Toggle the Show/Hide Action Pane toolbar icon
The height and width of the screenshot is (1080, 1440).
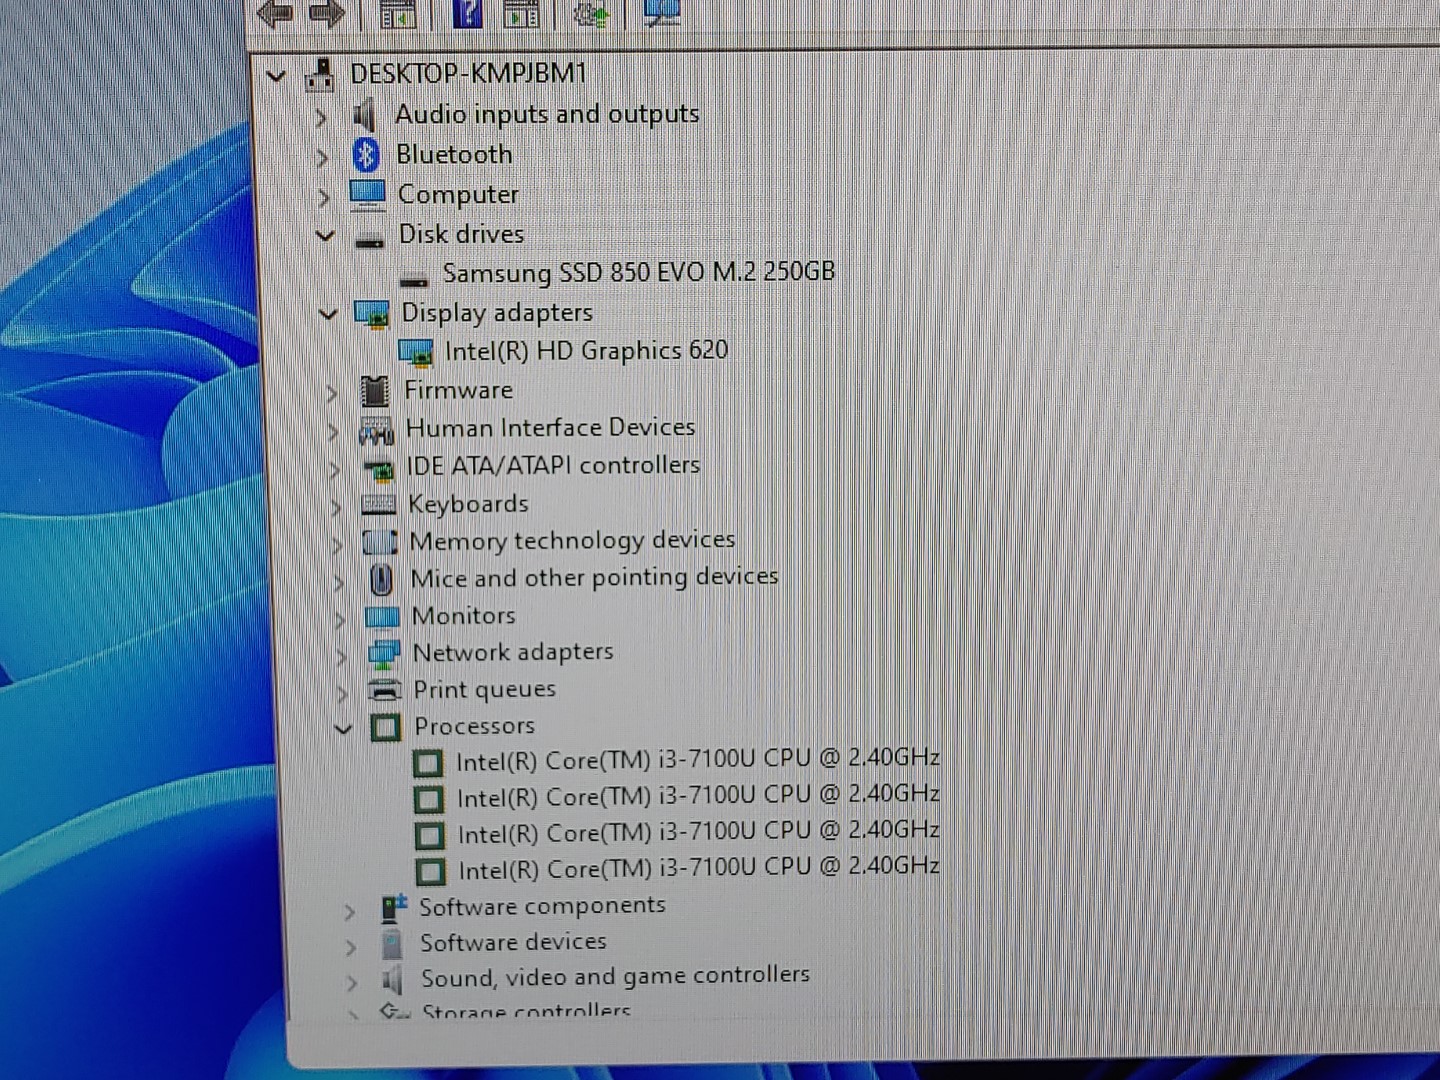point(521,14)
